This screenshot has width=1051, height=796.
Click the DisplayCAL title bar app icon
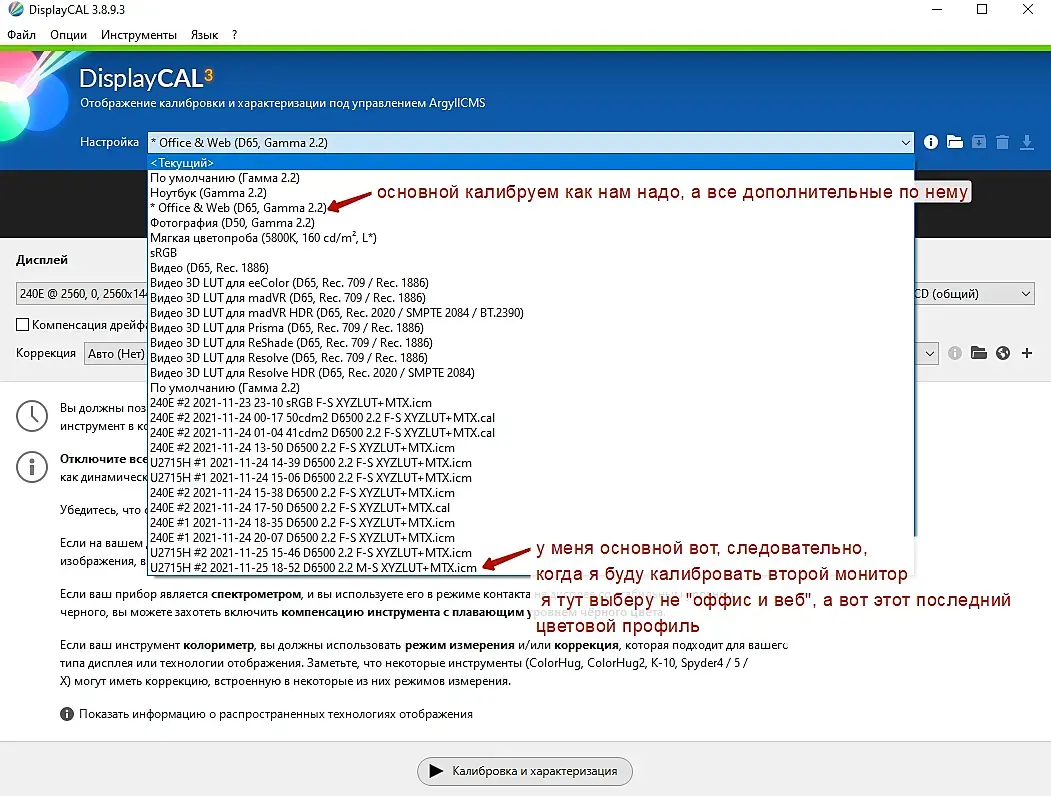[15, 9]
